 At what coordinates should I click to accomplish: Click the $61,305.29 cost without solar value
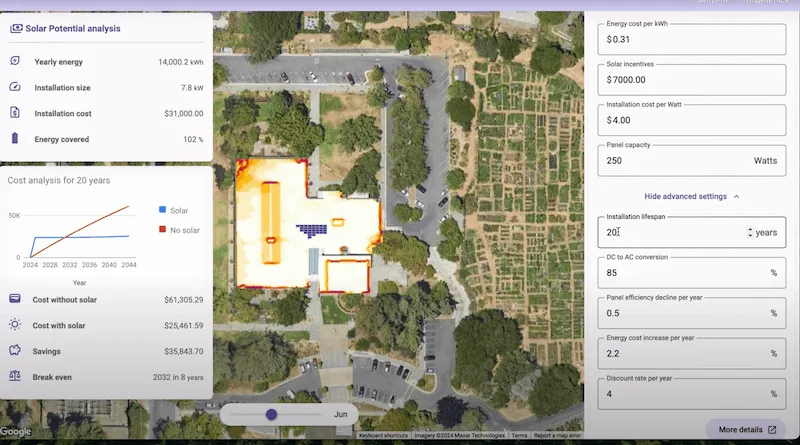pyautogui.click(x=184, y=300)
